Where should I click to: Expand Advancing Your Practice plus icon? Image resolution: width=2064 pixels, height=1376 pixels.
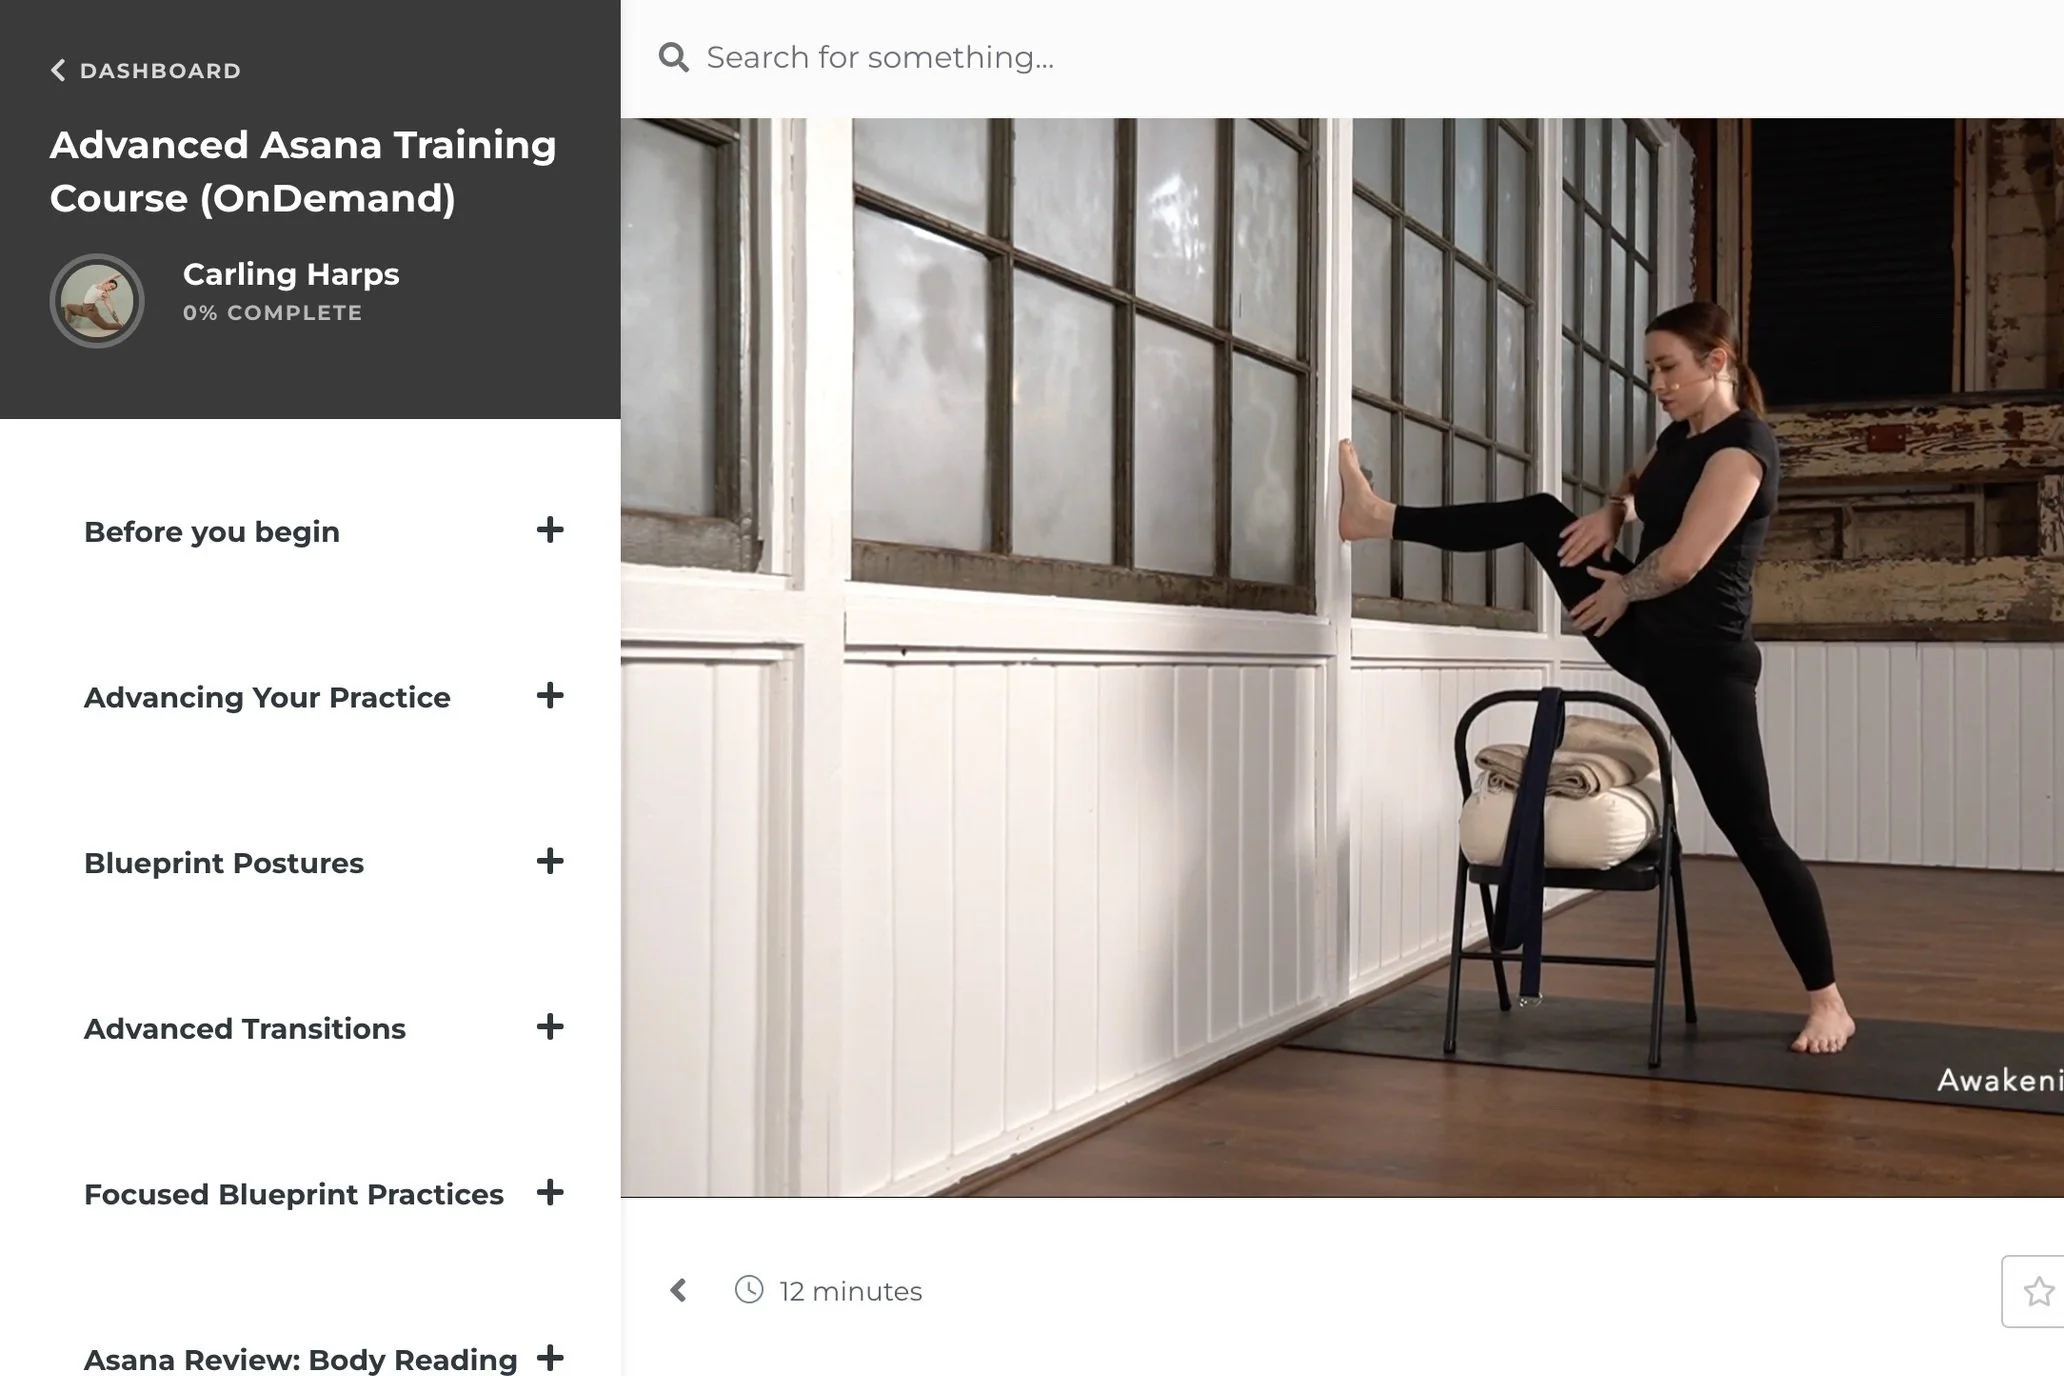(550, 696)
